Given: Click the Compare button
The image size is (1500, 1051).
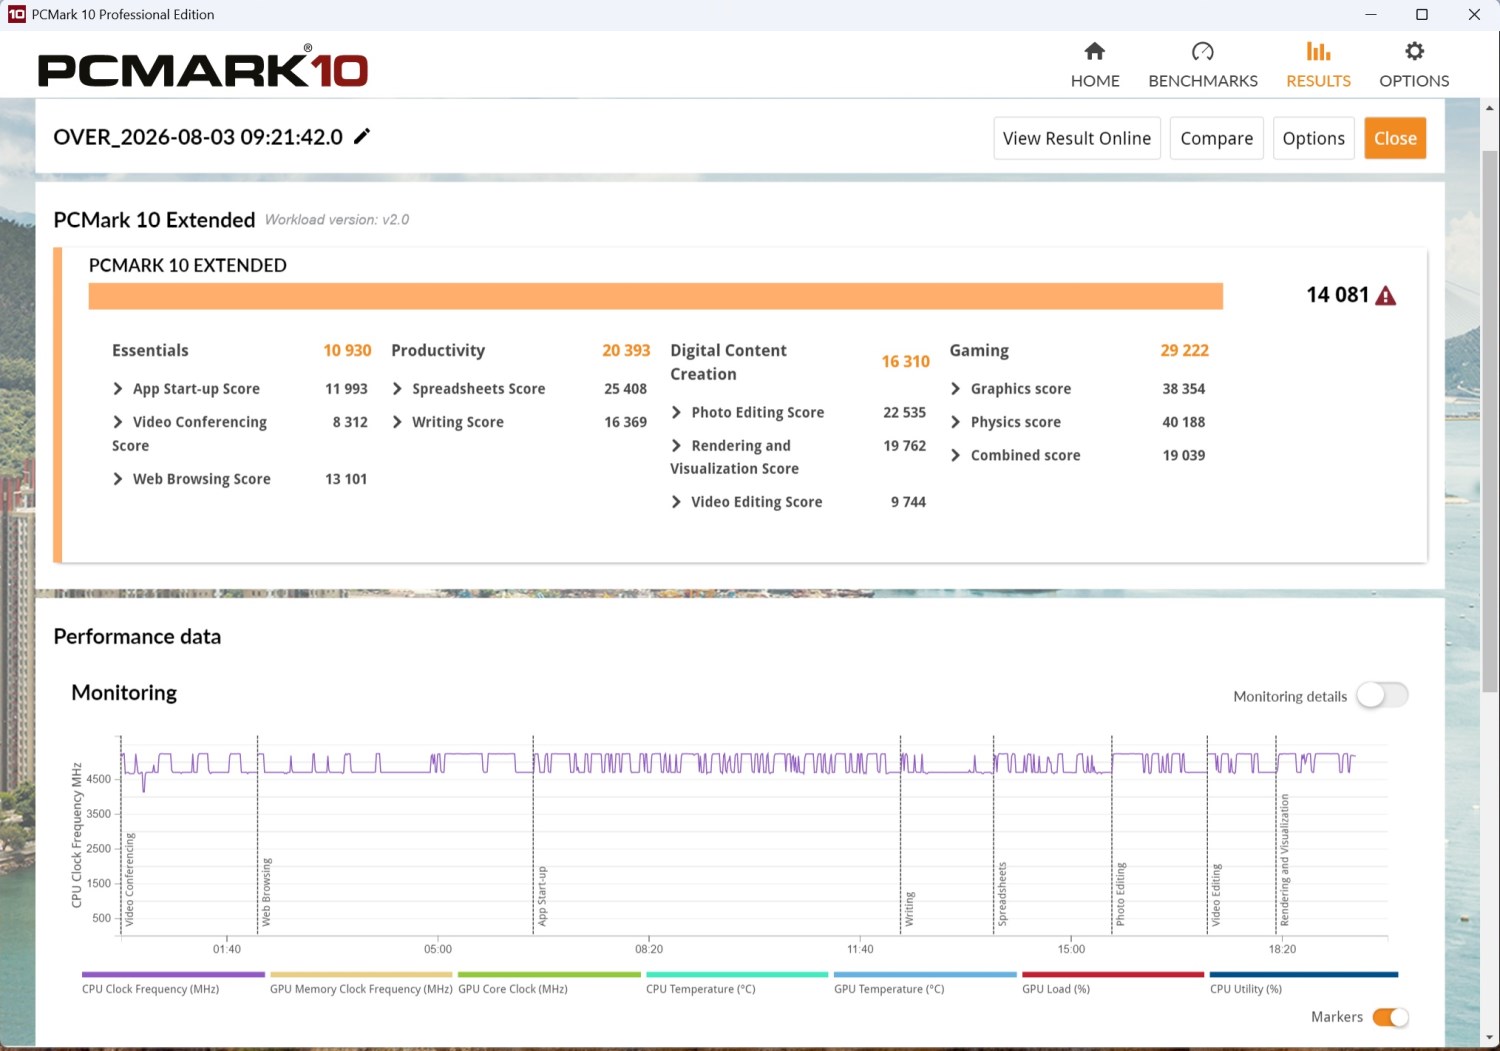Looking at the screenshot, I should click(x=1217, y=138).
